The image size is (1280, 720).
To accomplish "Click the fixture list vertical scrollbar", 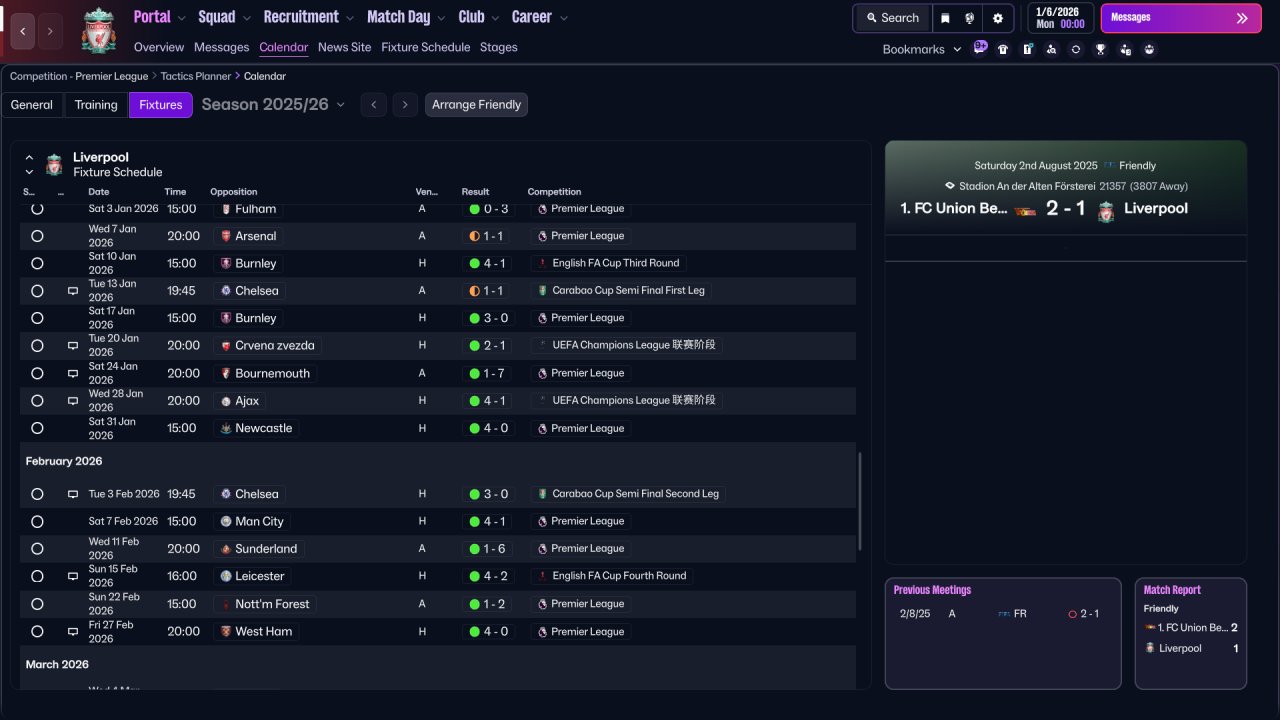I will pos(859,500).
